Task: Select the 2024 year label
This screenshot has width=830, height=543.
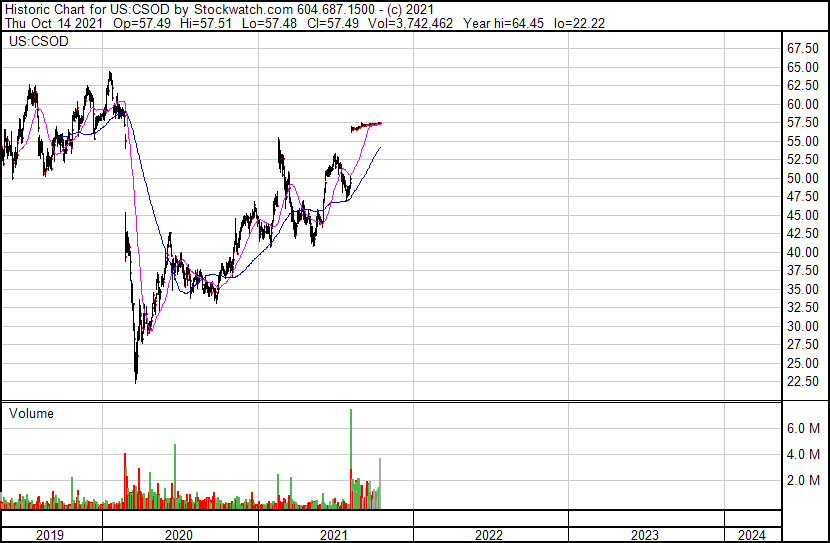Action: pos(752,535)
